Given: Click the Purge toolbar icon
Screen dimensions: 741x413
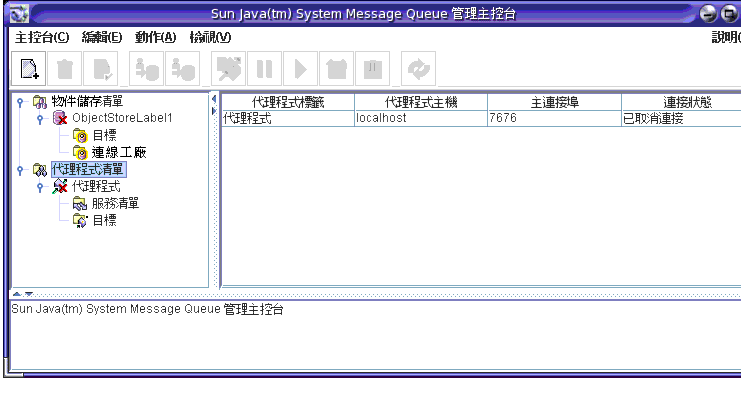Looking at the screenshot, I should click(x=372, y=69).
